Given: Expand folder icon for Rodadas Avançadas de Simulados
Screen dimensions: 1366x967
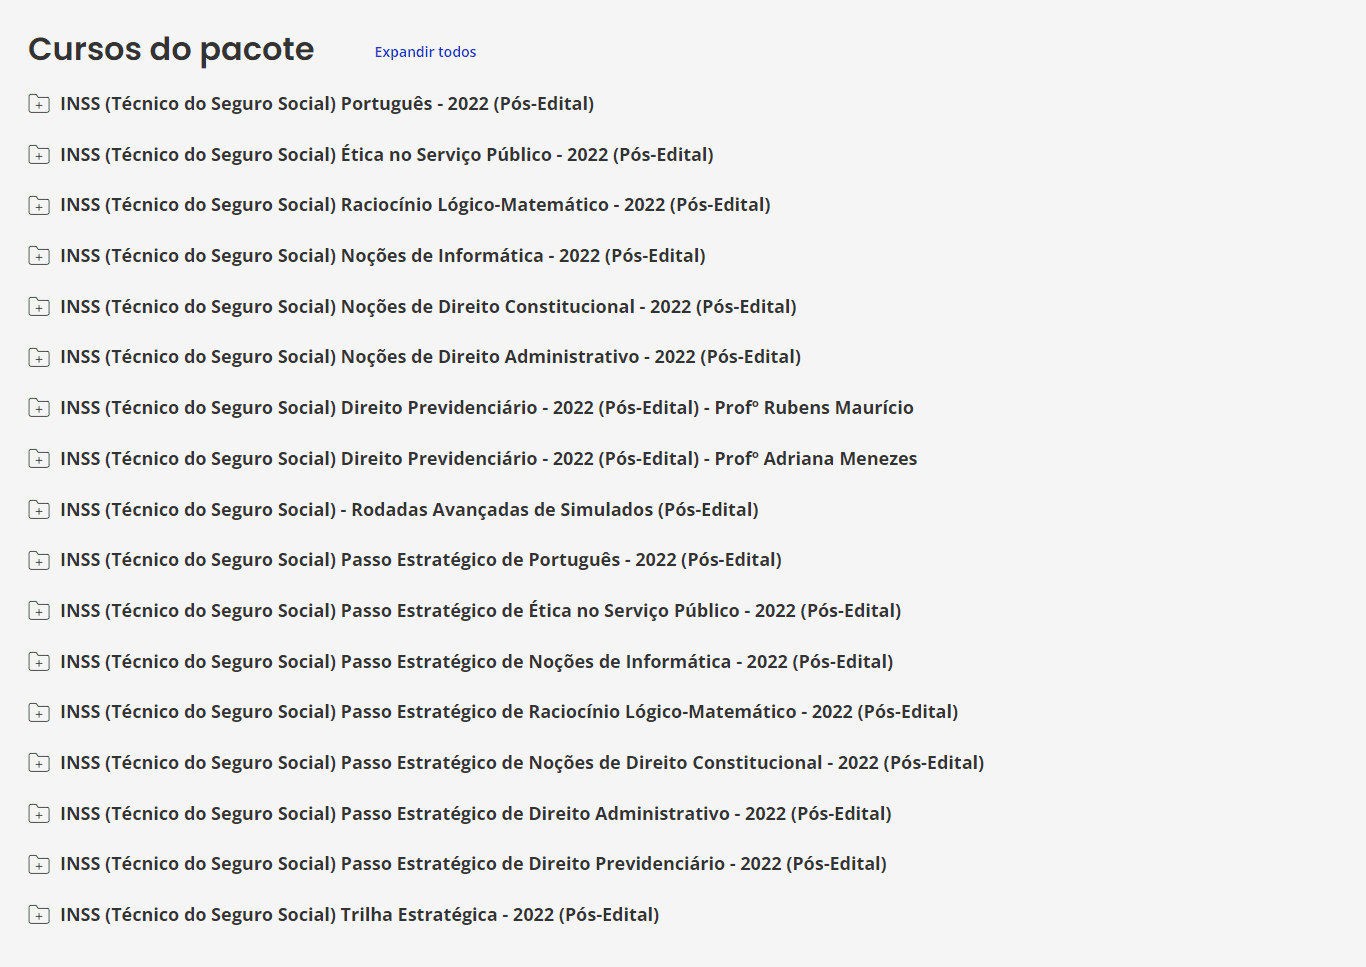Looking at the screenshot, I should point(39,509).
